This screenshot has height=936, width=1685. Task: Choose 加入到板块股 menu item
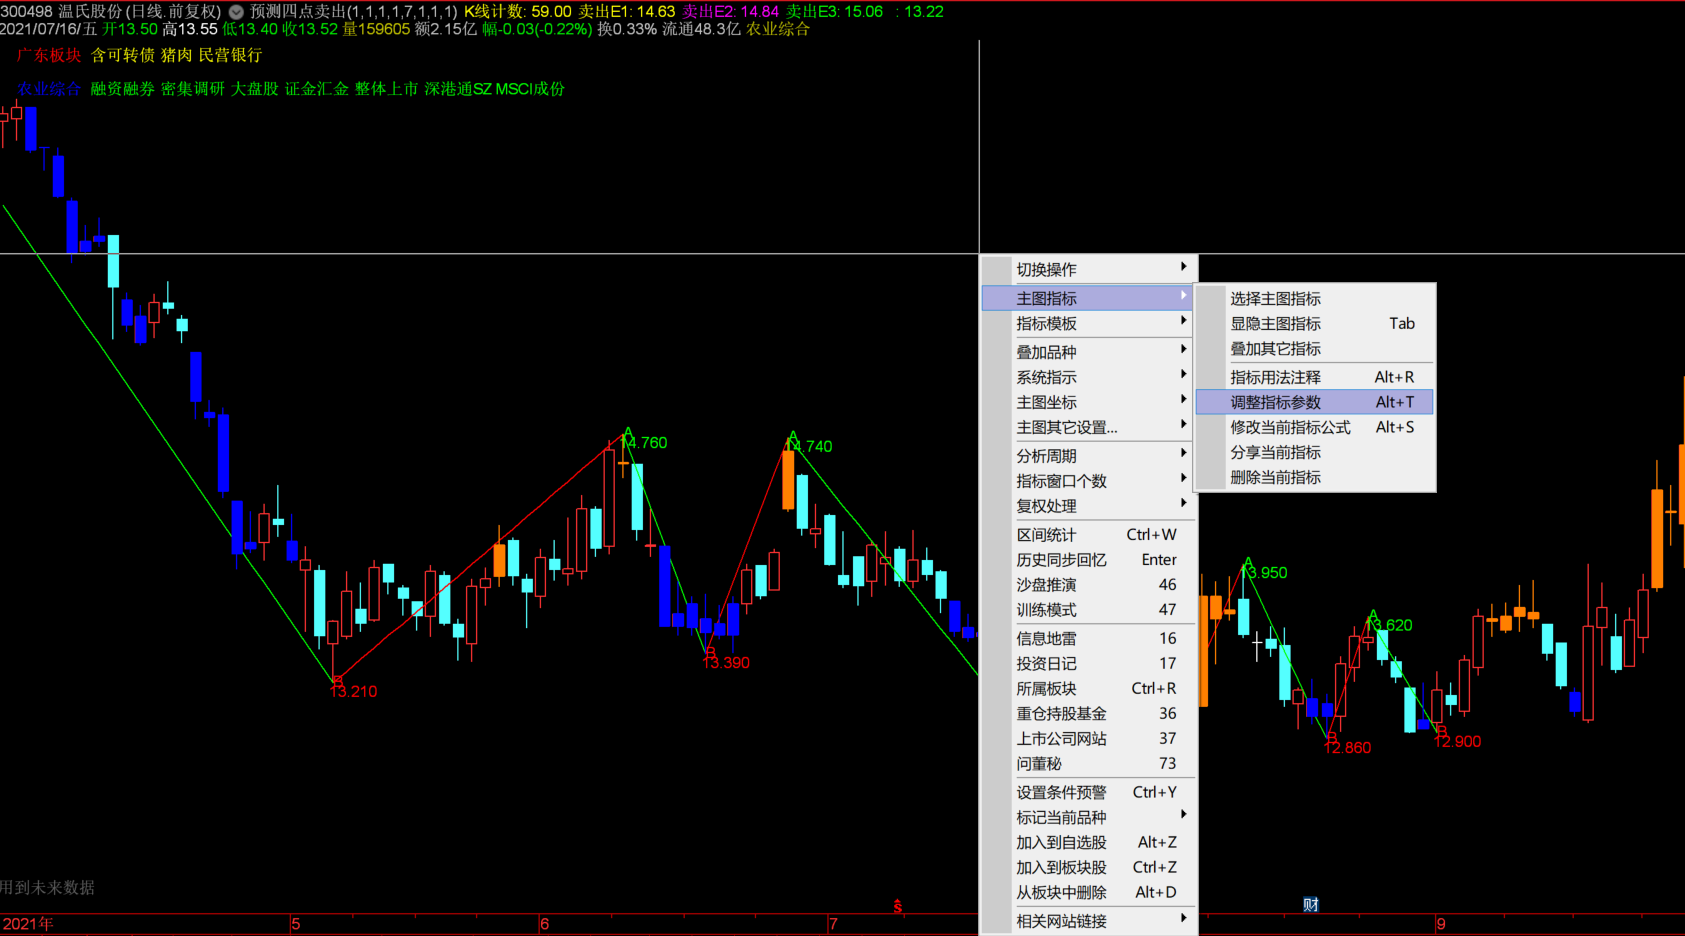(x=1089, y=867)
